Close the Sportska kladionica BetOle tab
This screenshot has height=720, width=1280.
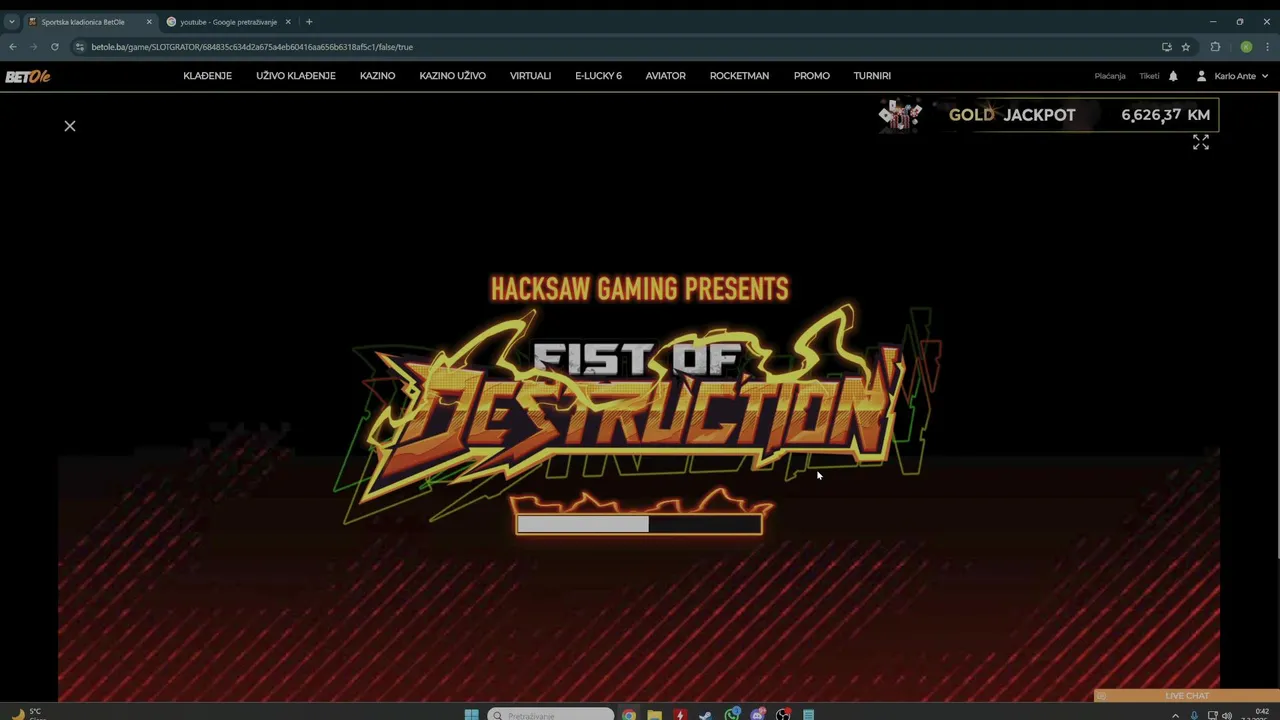[149, 22]
